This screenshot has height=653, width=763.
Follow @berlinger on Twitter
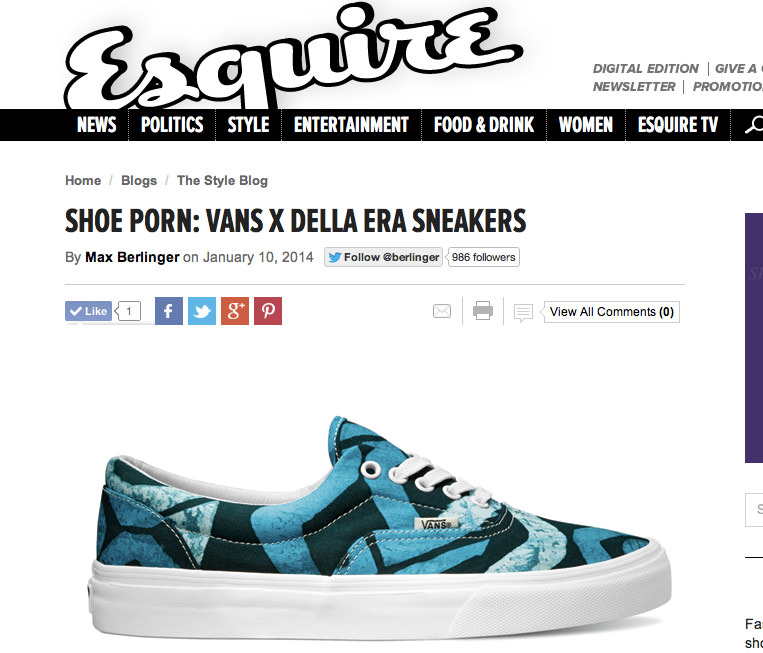(383, 257)
